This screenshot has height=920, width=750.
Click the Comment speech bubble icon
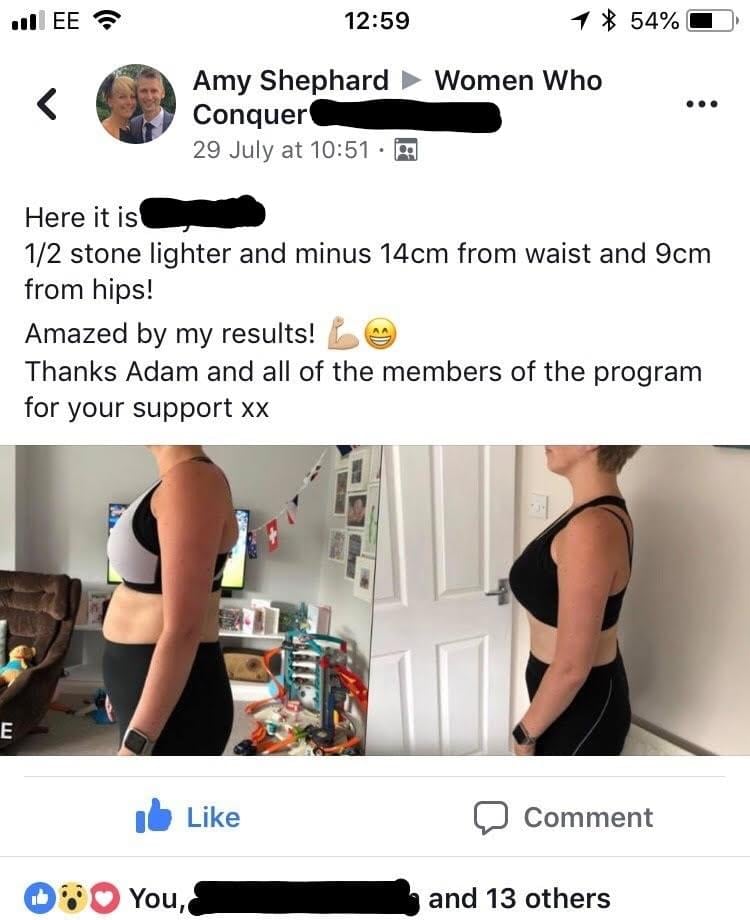click(491, 817)
